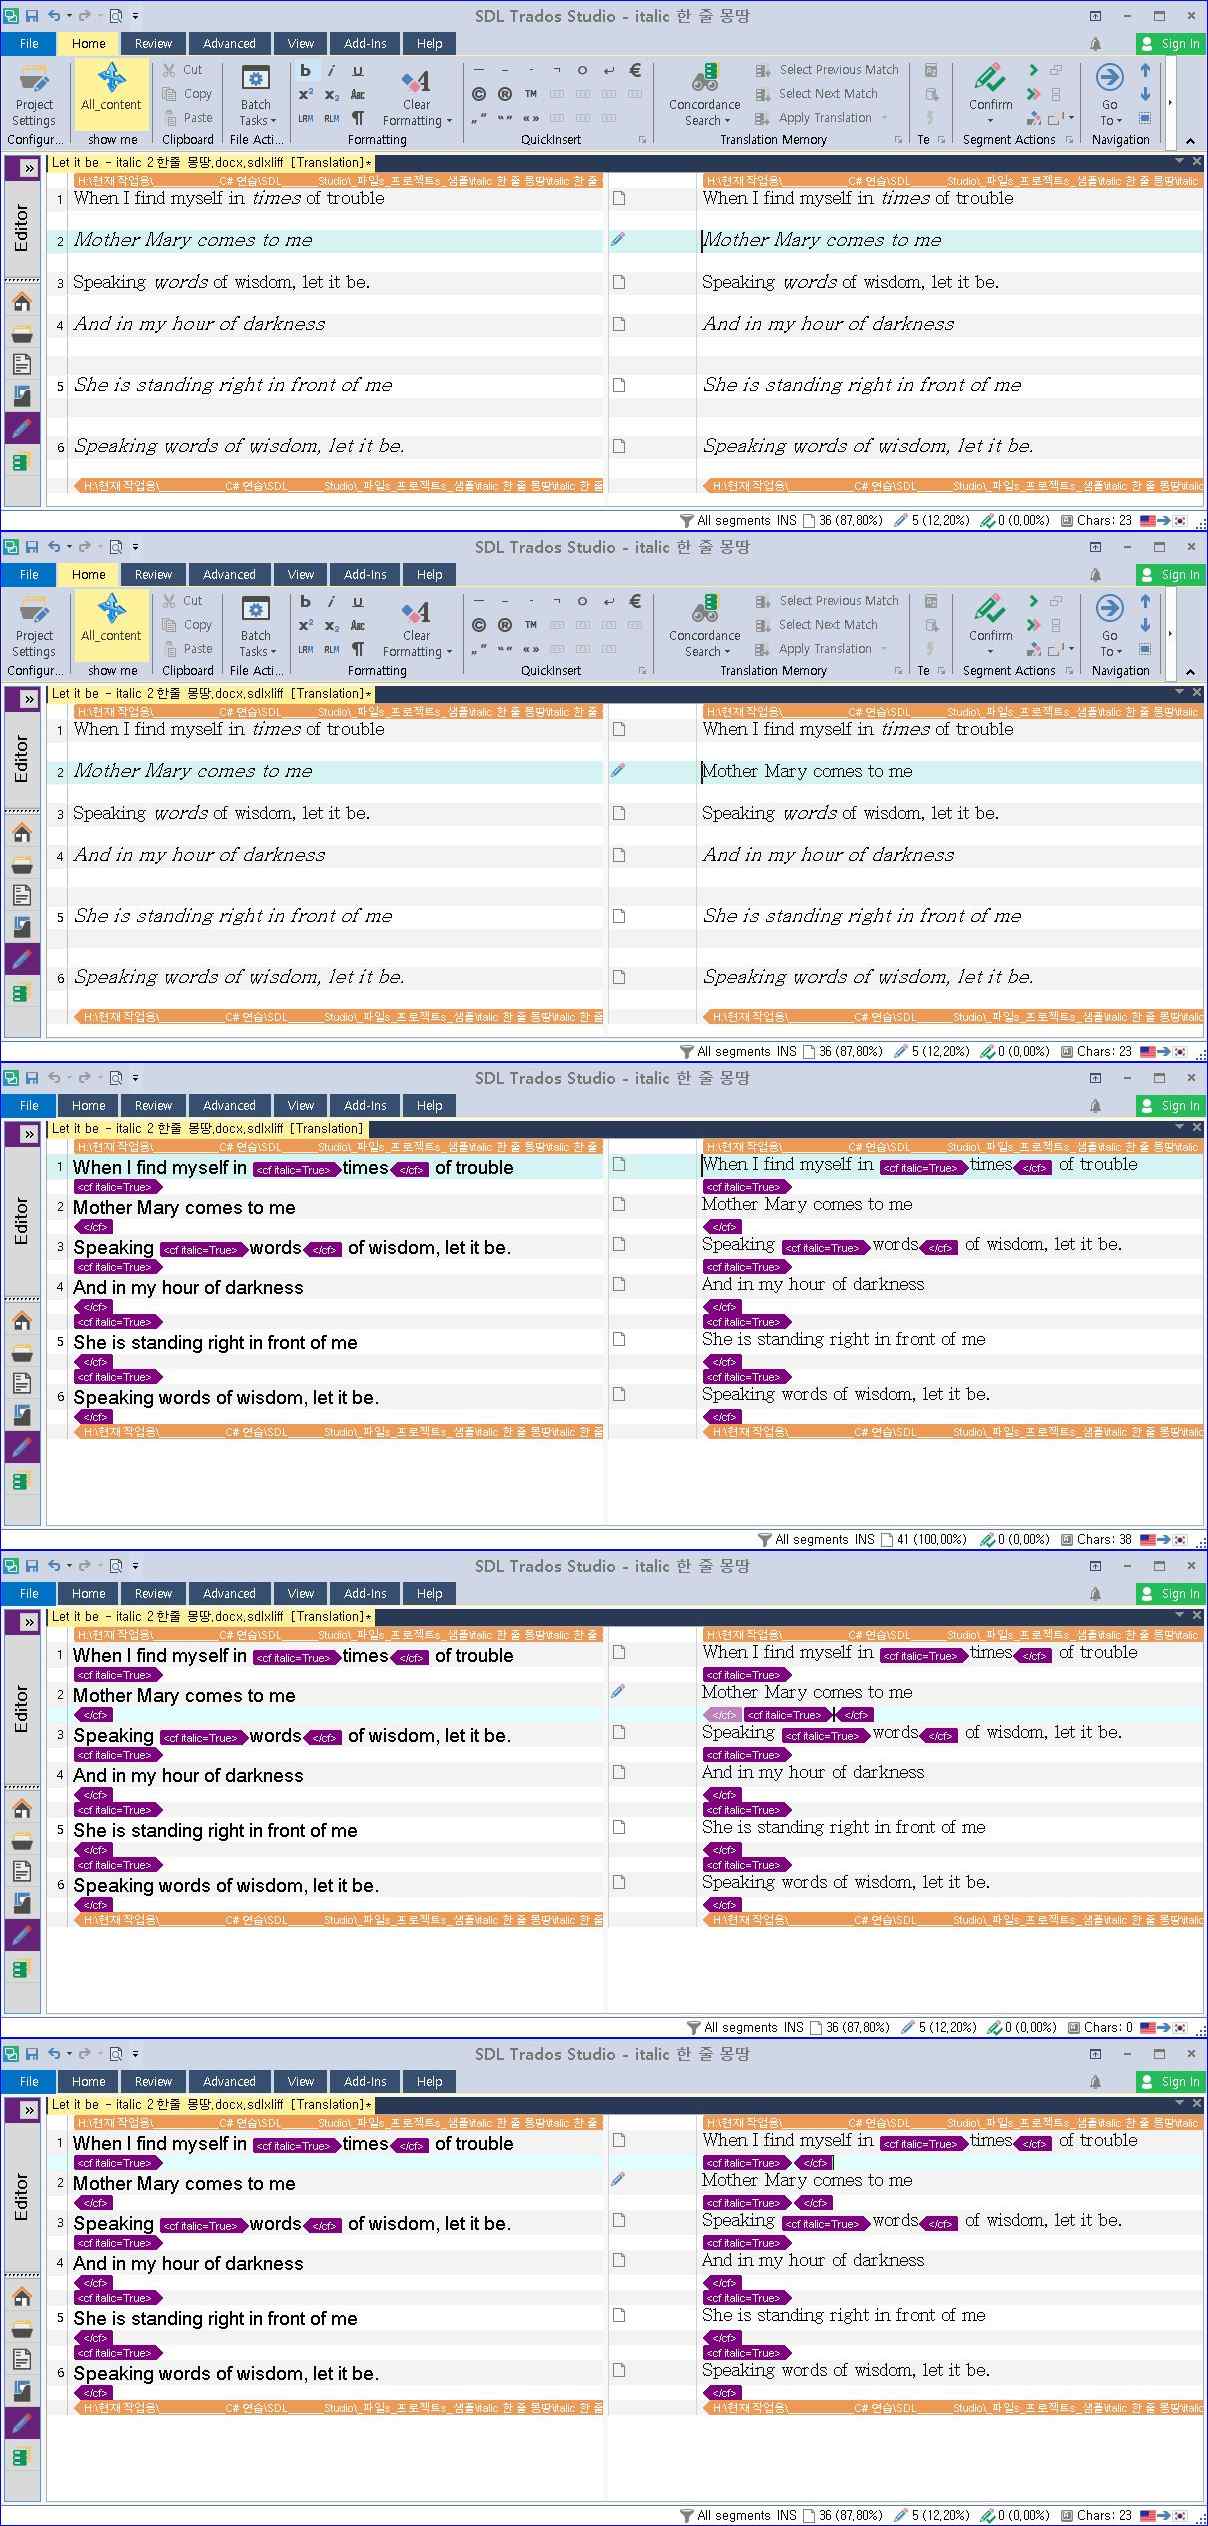Click Apply Translation in the top window
Viewport: 1208px width, 2526px height.
814,118
